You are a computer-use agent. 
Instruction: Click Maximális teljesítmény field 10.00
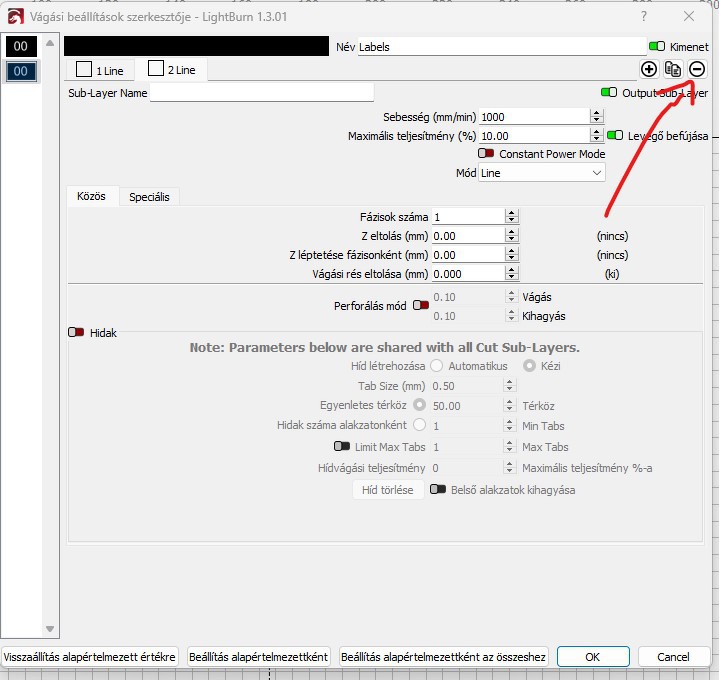tap(534, 136)
